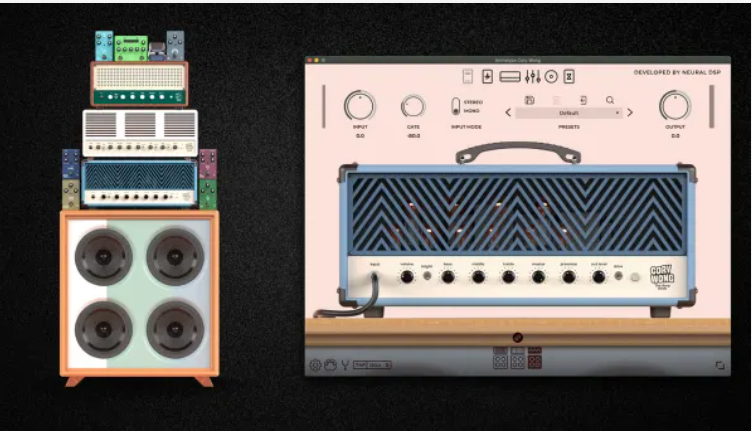
Task: Click the faded delete preset trash icon
Action: [557, 100]
